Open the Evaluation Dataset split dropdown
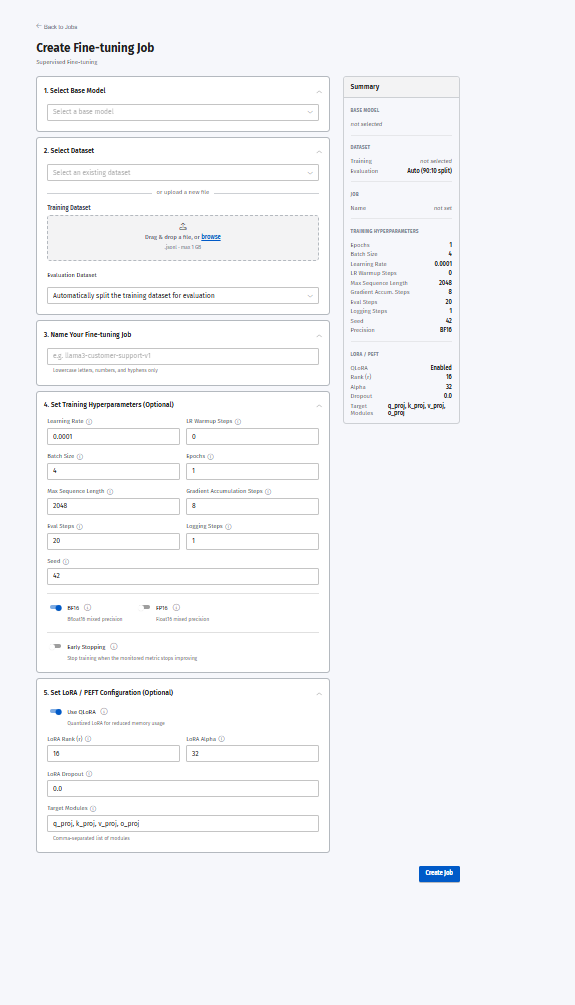Screen dimensions: 575x1005 pyautogui.click(x=183, y=295)
